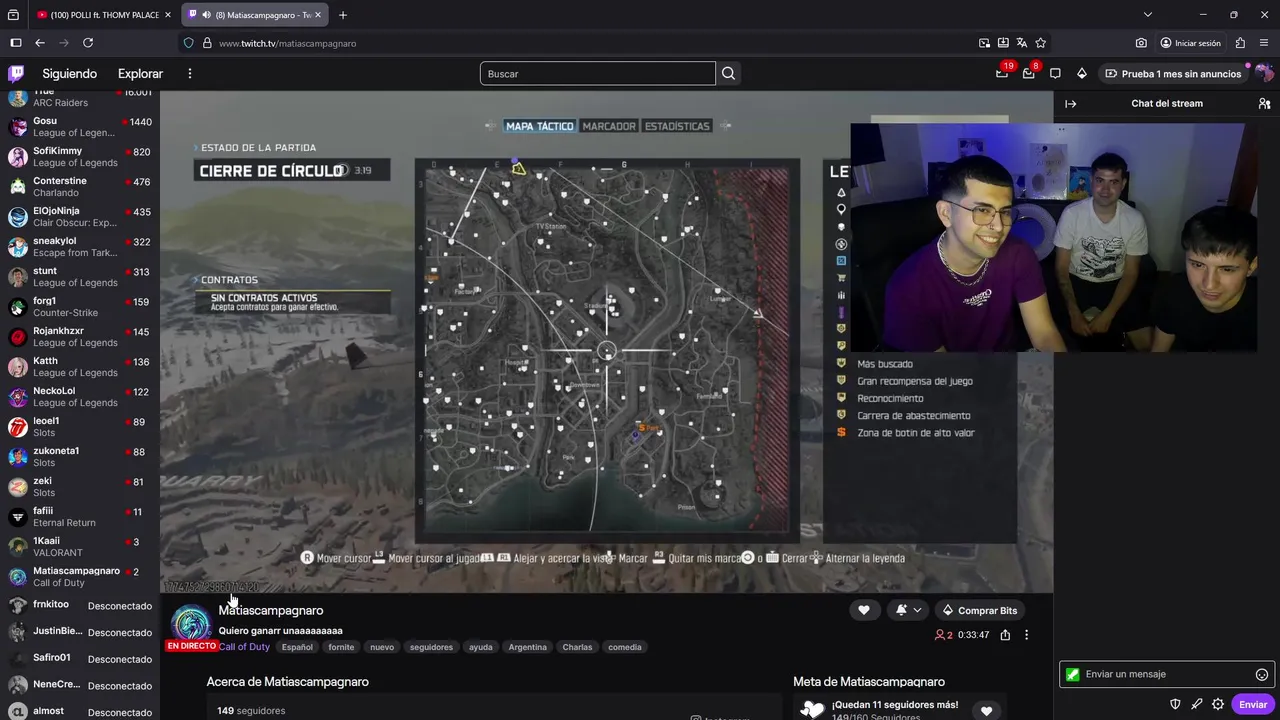
Task: Open the user avatar menu
Action: coord(1264,73)
